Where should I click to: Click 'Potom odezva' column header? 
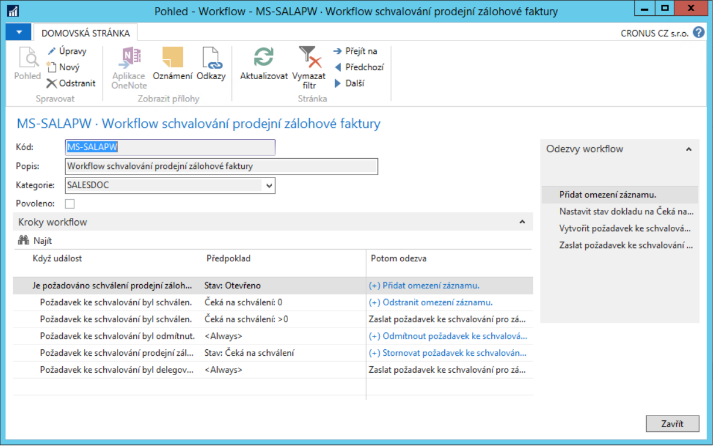(x=398, y=258)
